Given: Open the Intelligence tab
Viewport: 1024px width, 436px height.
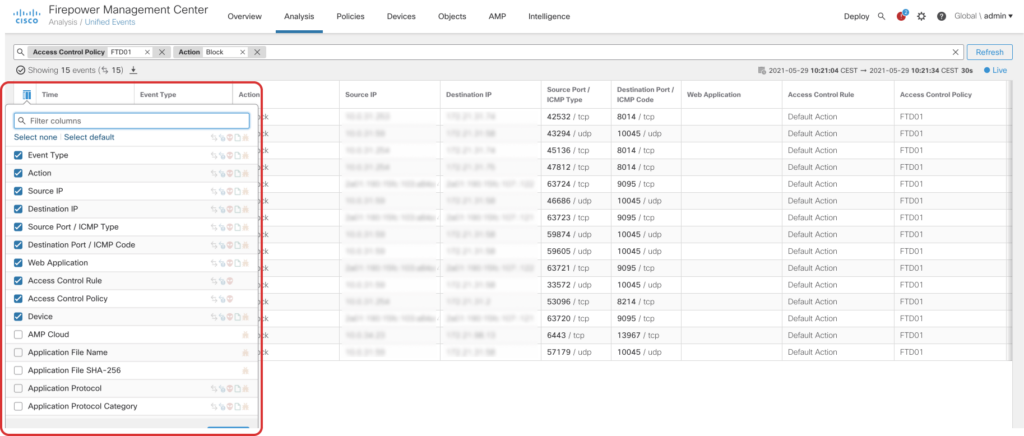Looking at the screenshot, I should [x=549, y=16].
